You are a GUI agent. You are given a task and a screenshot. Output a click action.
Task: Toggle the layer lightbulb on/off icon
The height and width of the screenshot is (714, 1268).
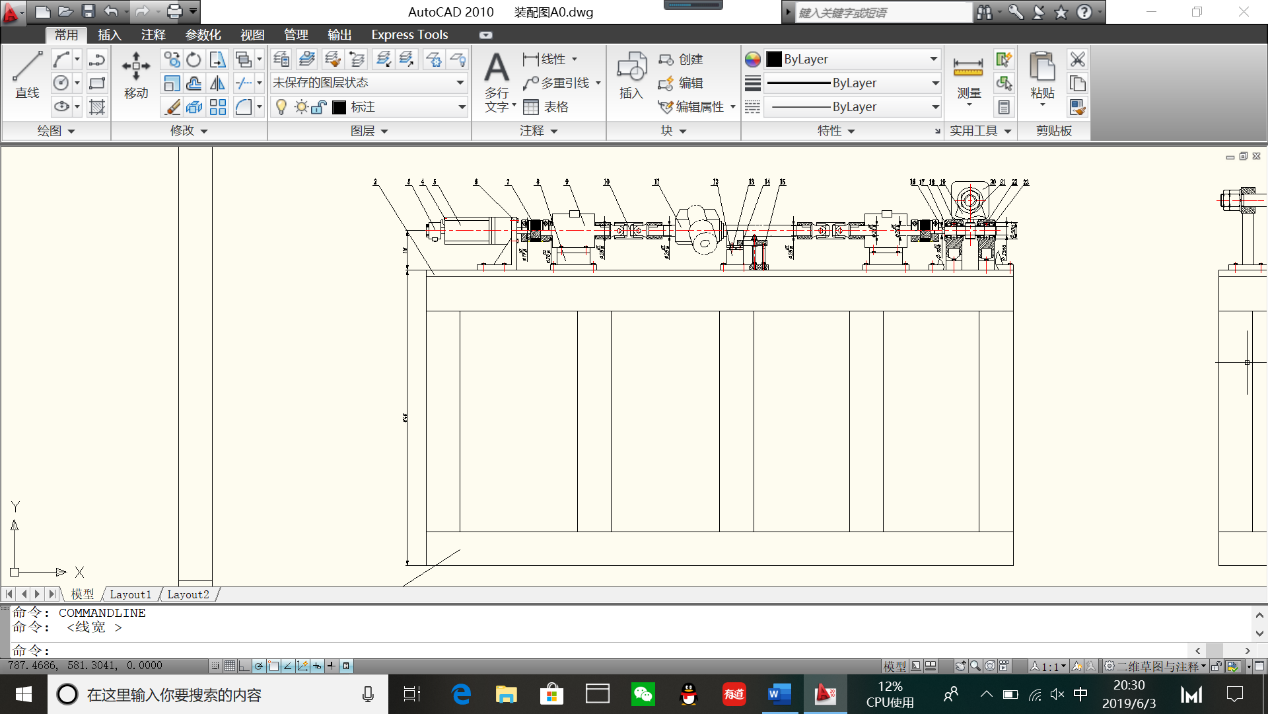282,107
